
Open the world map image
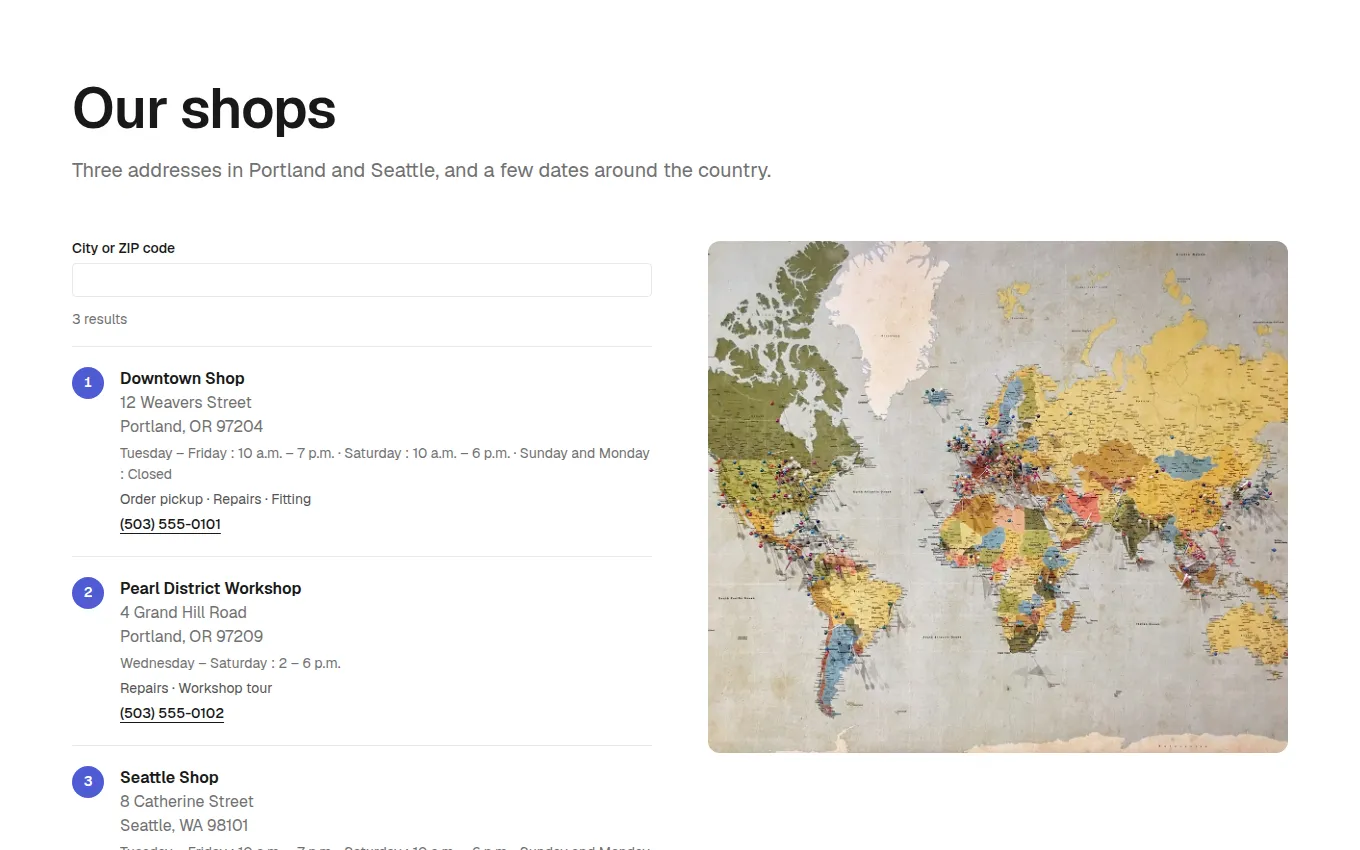point(998,497)
